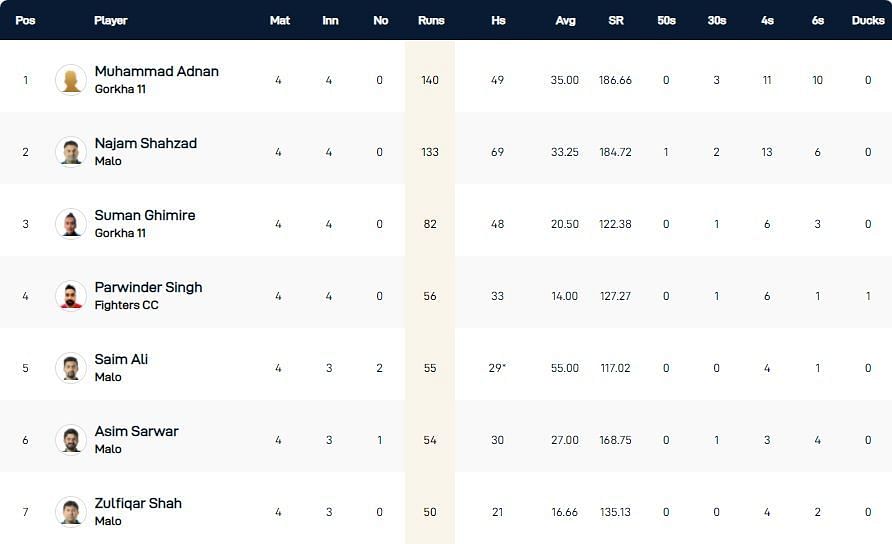Click Muhammad Adnan's avatar icon

[x=71, y=80]
